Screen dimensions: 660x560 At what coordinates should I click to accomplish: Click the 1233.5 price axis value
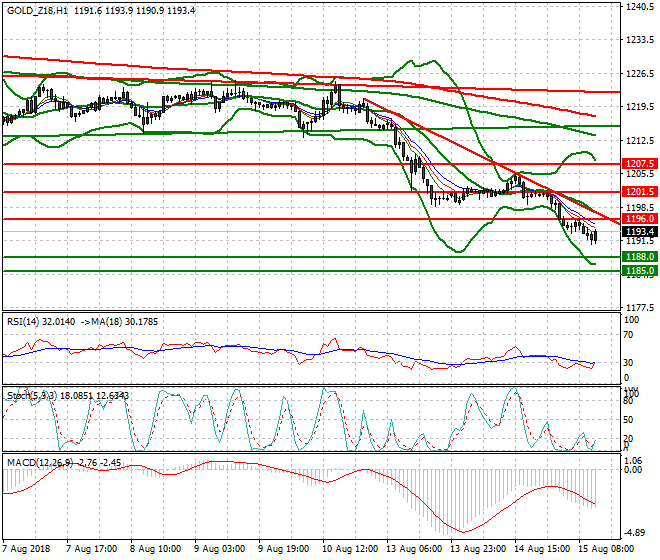pos(640,40)
